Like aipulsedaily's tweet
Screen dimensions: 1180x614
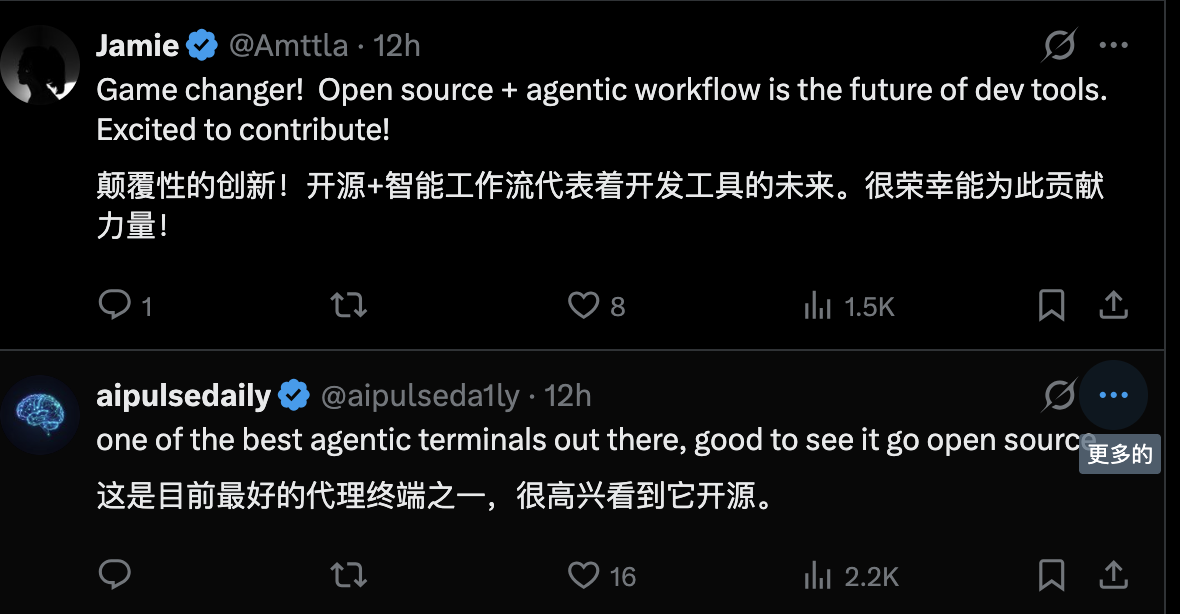(x=583, y=575)
